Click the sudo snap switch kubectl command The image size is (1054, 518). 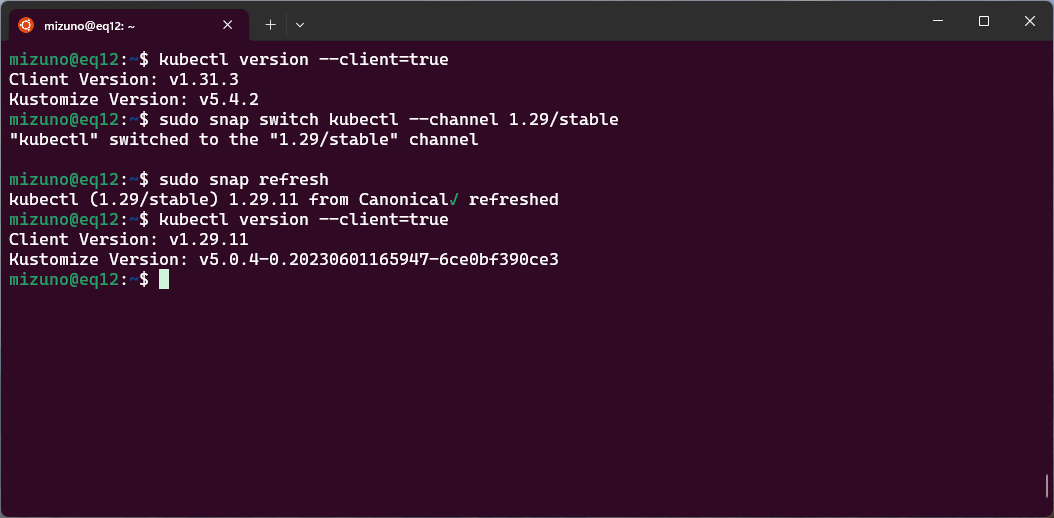pyautogui.click(x=389, y=120)
